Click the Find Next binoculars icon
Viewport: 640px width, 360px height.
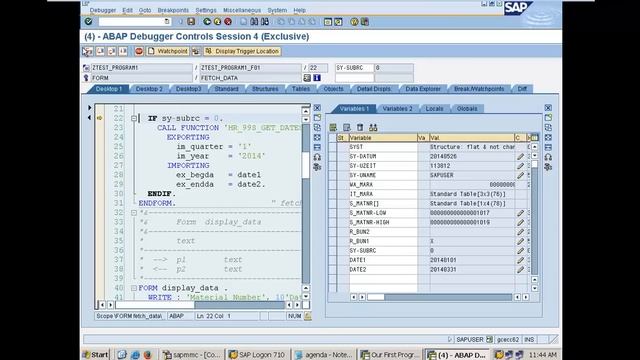264,22
